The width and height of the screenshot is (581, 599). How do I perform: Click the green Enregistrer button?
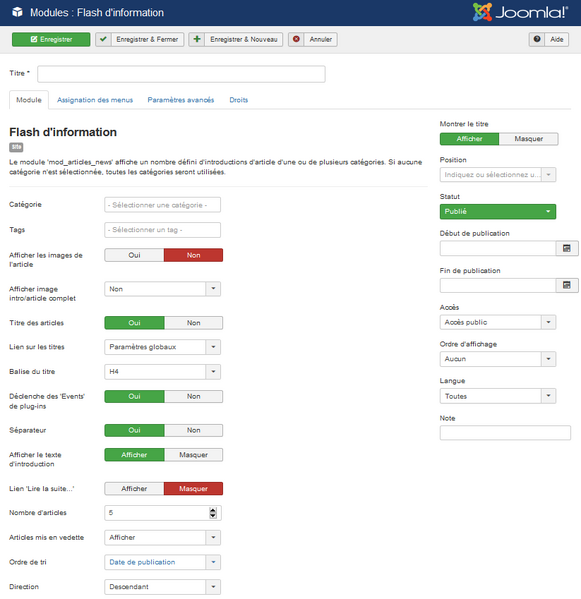pos(51,39)
